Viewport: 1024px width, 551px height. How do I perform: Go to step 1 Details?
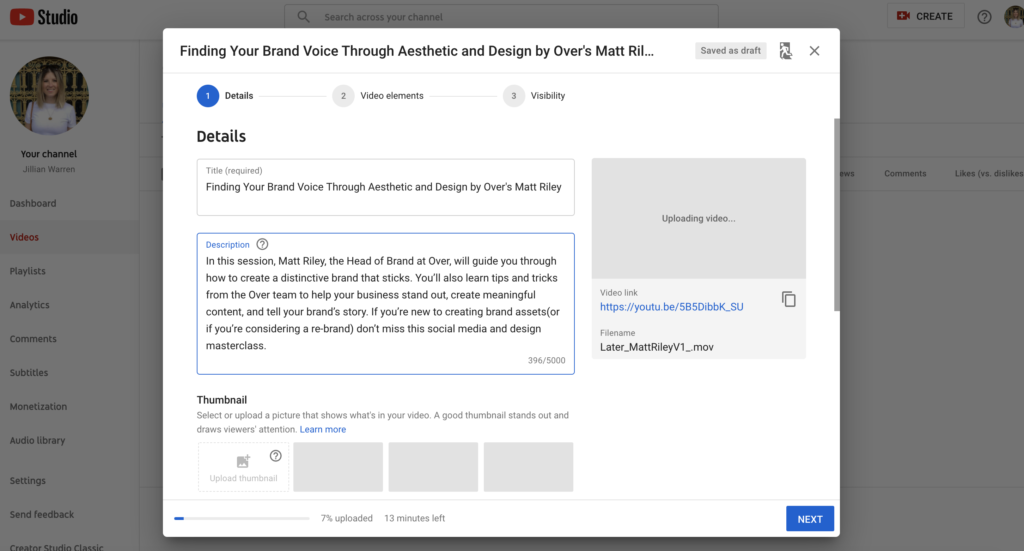click(x=225, y=96)
